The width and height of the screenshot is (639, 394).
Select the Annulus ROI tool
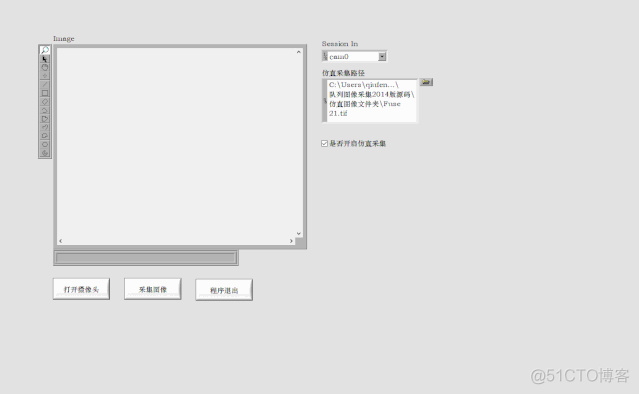pos(45,153)
